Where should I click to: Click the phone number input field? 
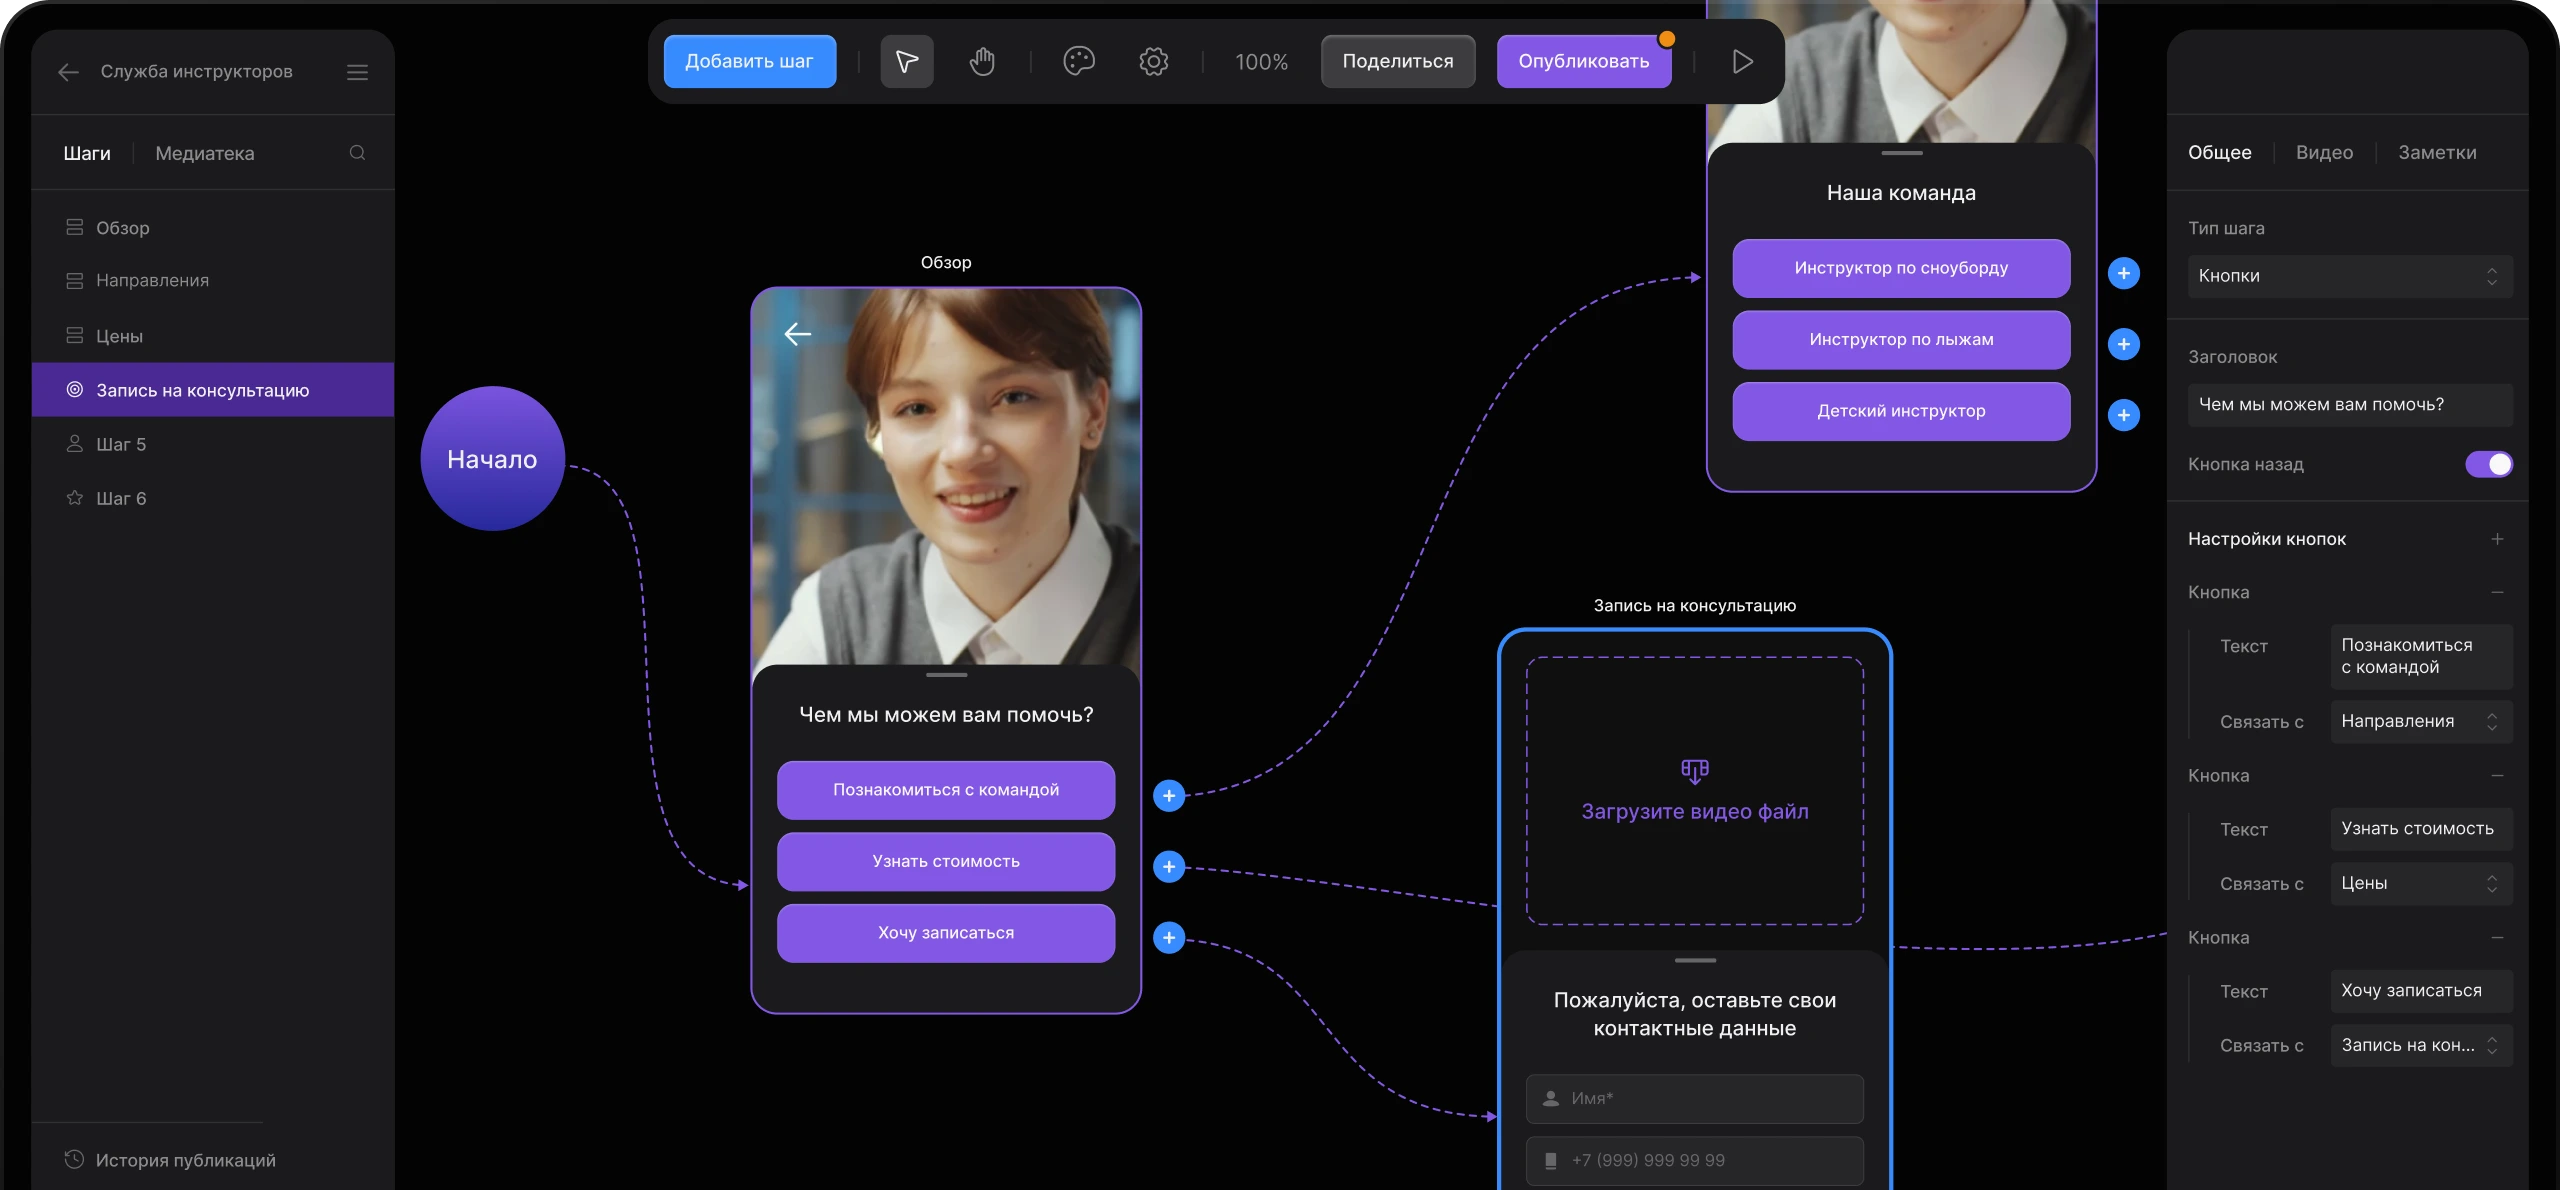click(x=1695, y=1161)
